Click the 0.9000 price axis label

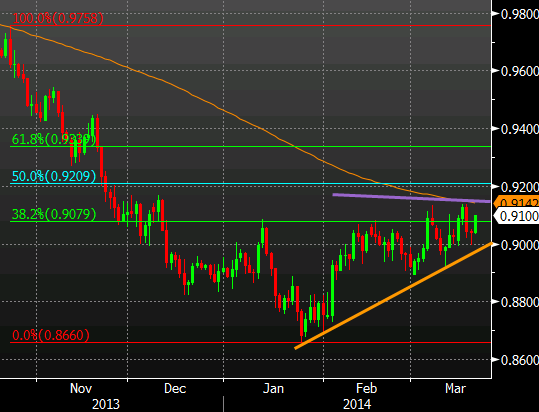pos(519,245)
